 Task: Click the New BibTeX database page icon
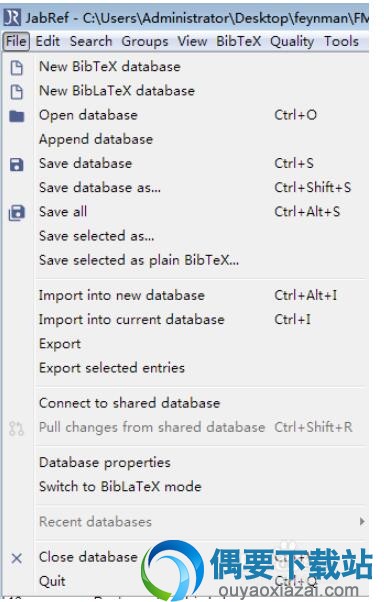click(16, 68)
